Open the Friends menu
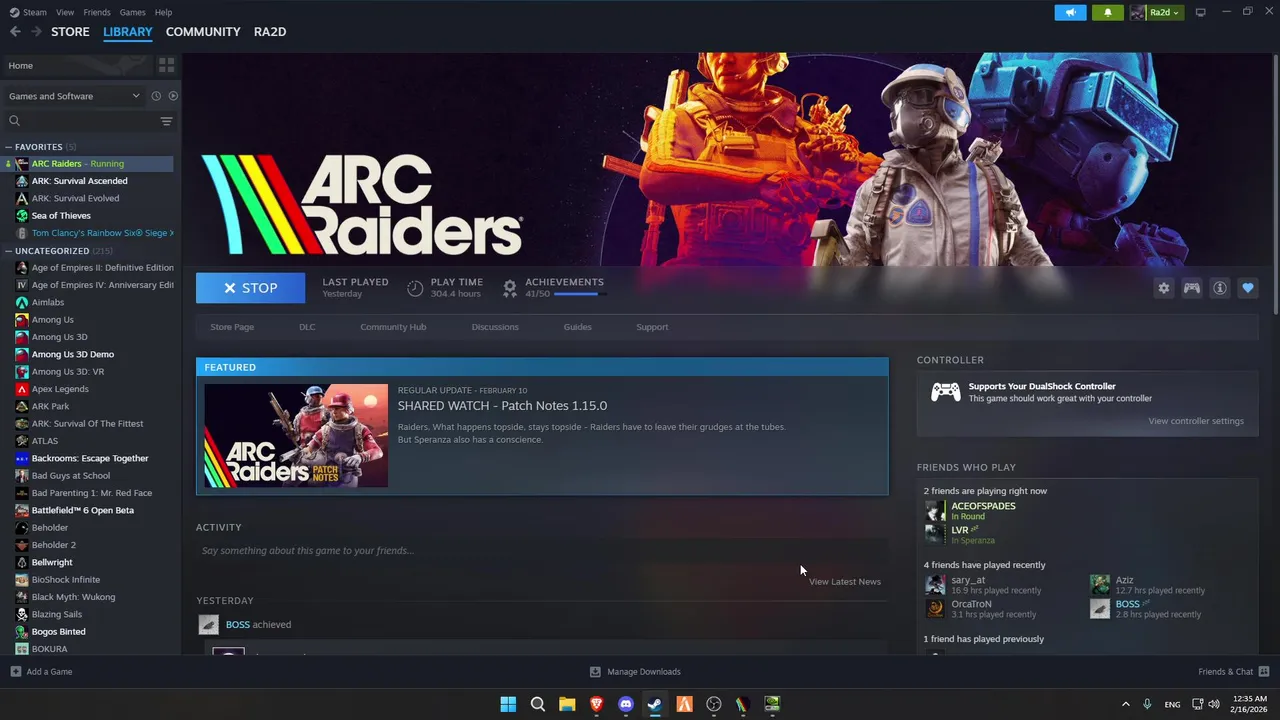The width and height of the screenshot is (1280, 720). pos(97,12)
